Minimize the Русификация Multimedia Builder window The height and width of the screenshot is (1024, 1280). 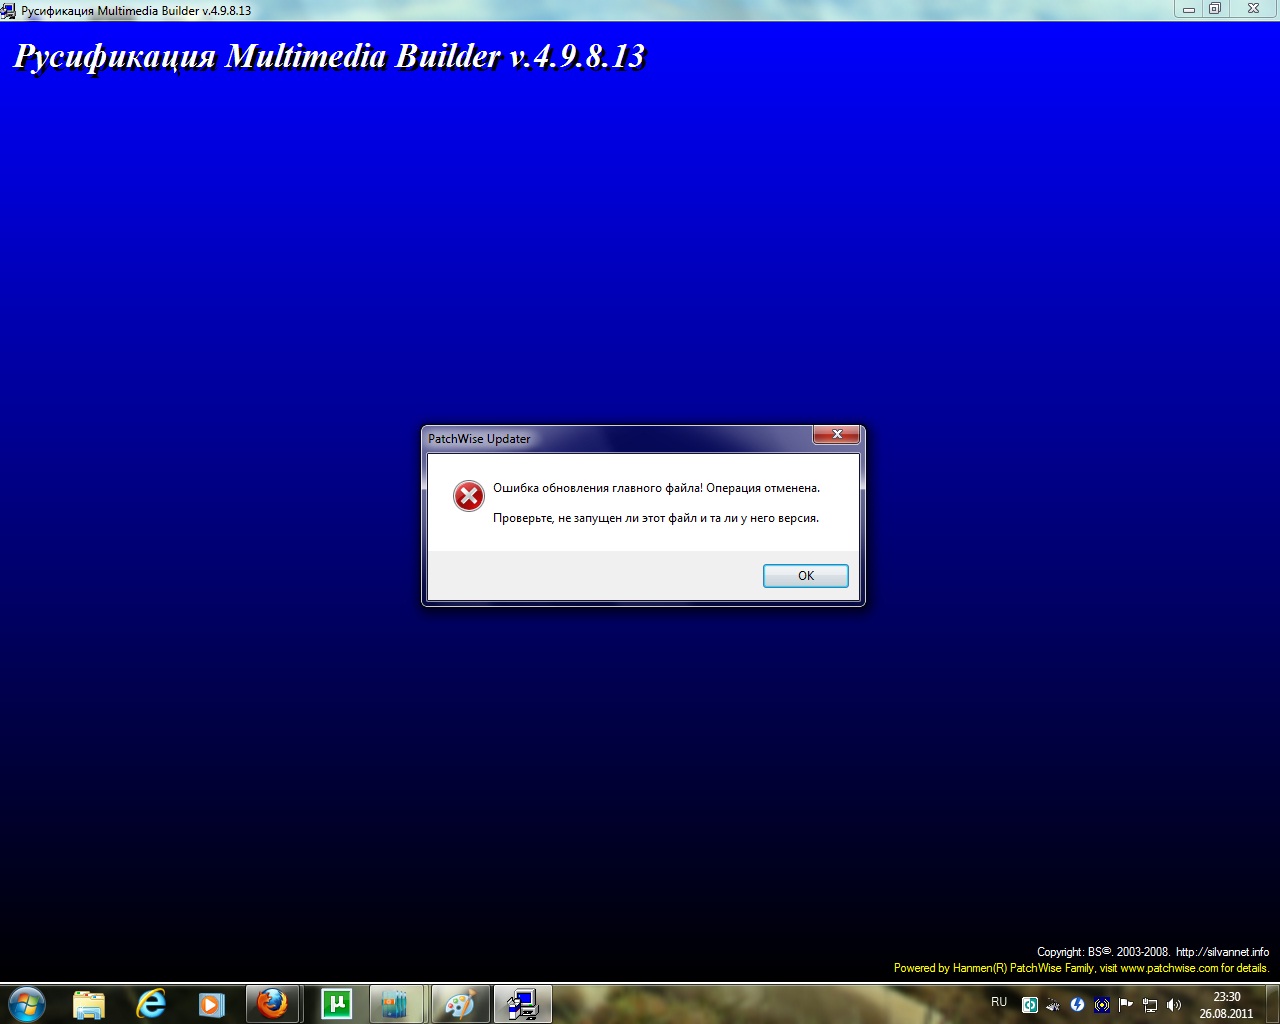coord(1189,9)
